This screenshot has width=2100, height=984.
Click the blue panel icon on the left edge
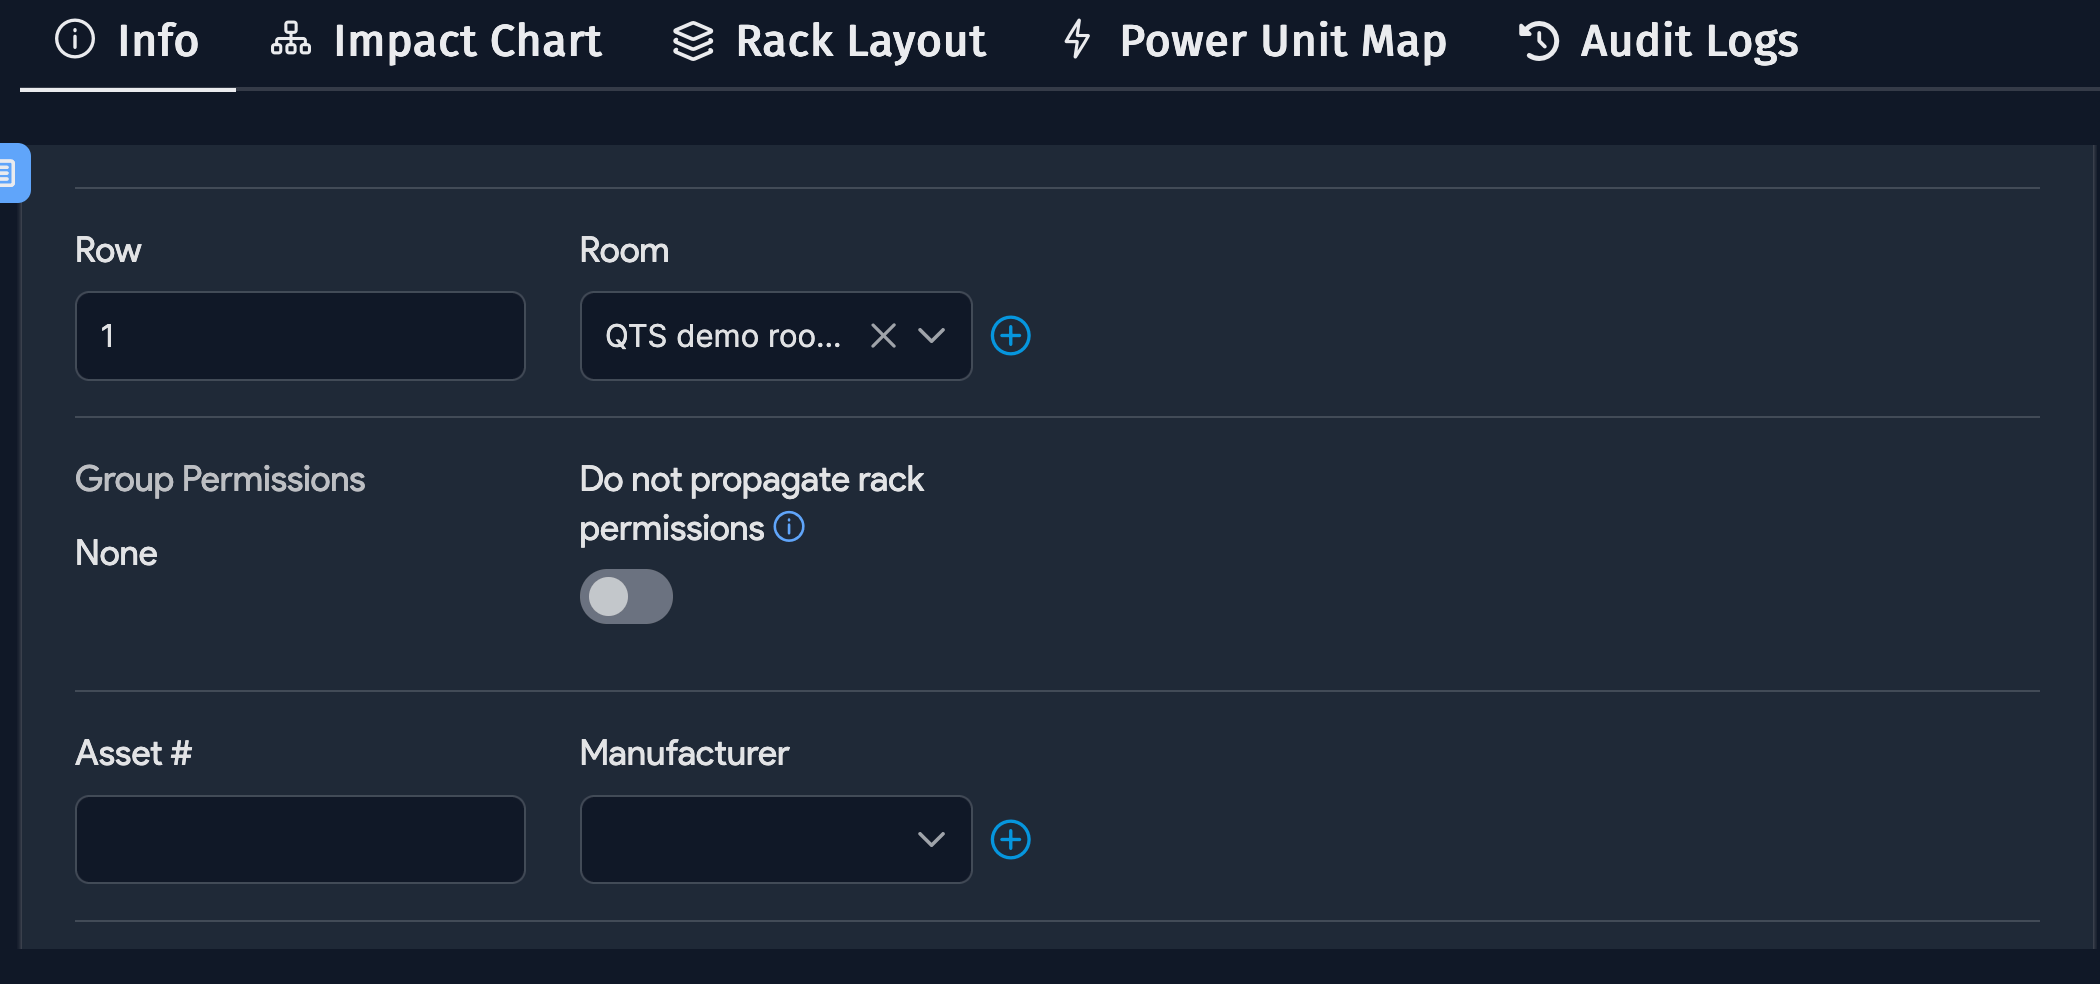[12, 172]
